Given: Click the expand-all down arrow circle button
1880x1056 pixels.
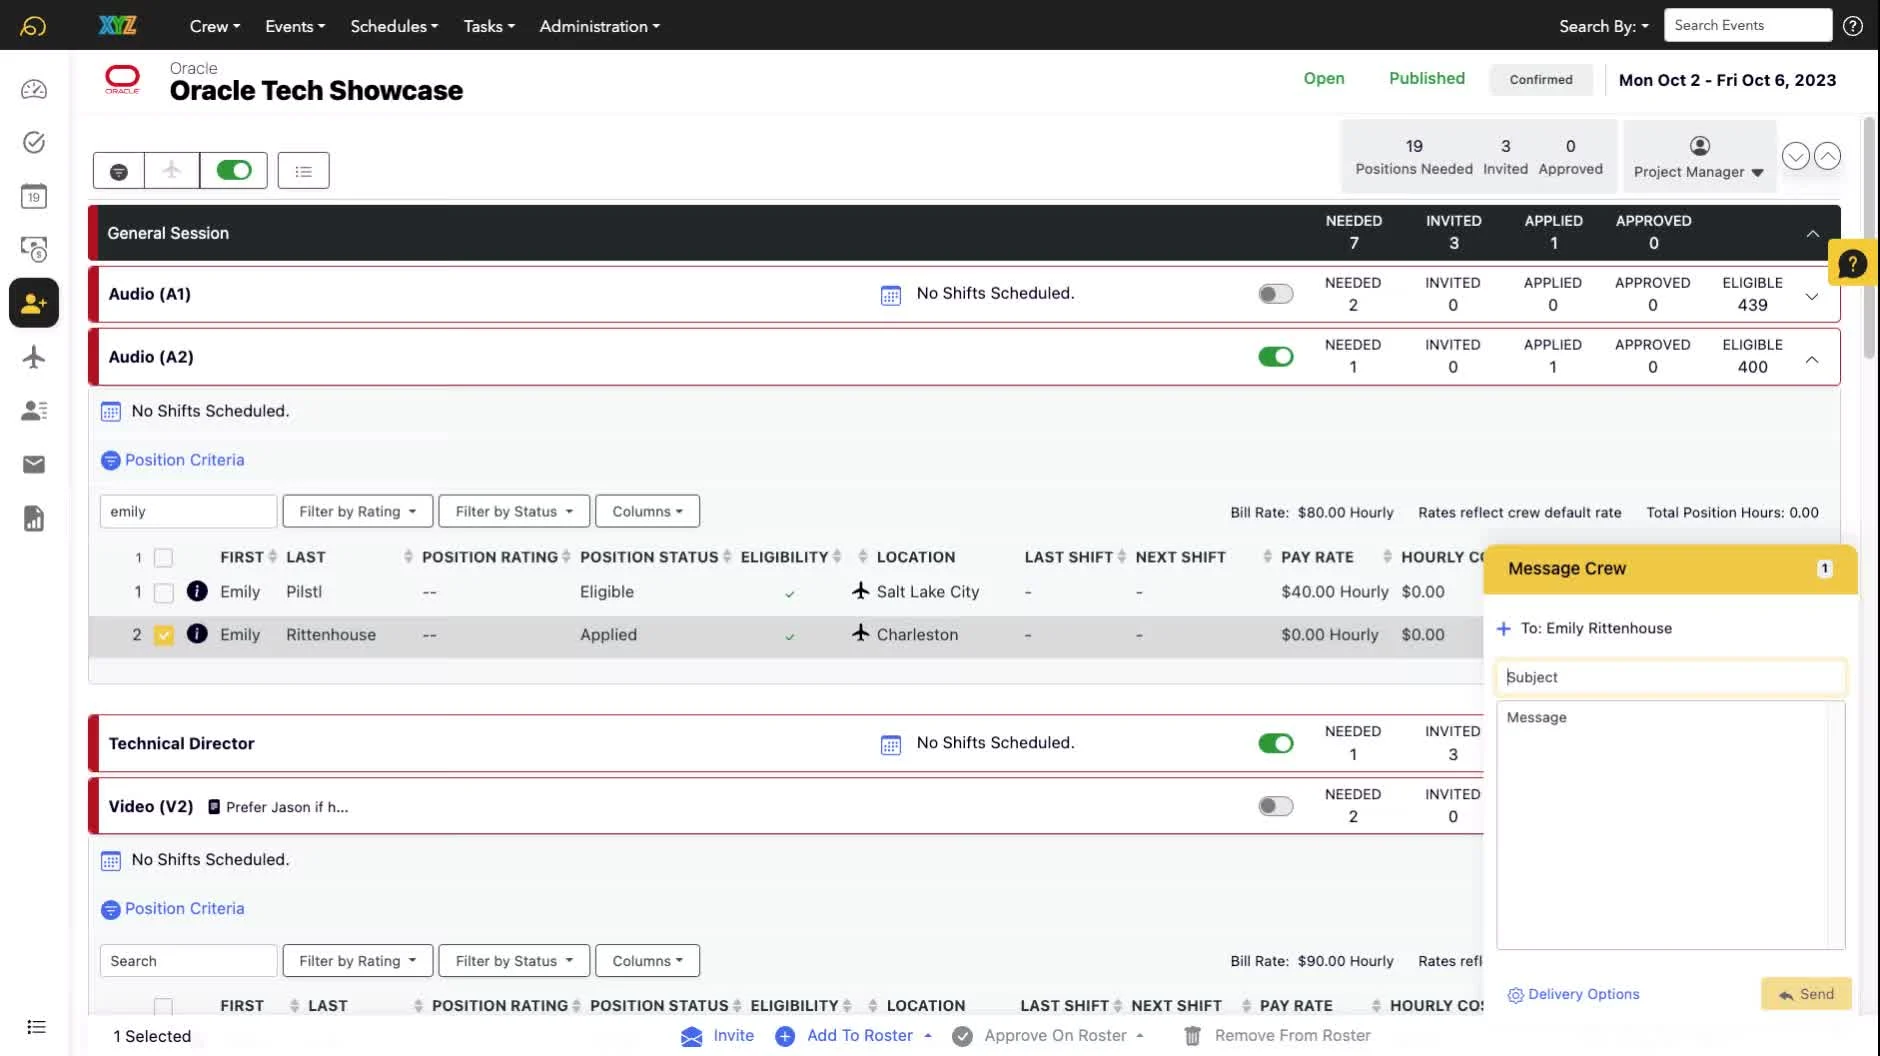Looking at the screenshot, I should tap(1796, 156).
